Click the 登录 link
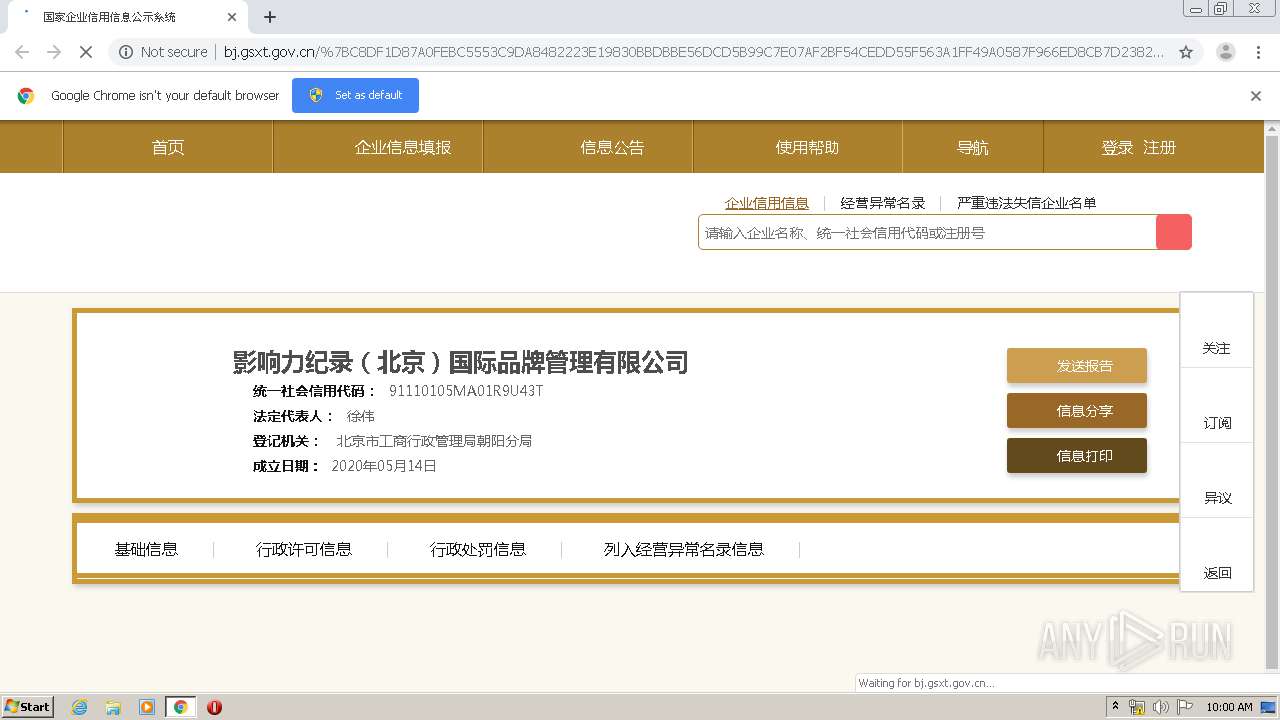This screenshot has height=720, width=1280. (1117, 147)
